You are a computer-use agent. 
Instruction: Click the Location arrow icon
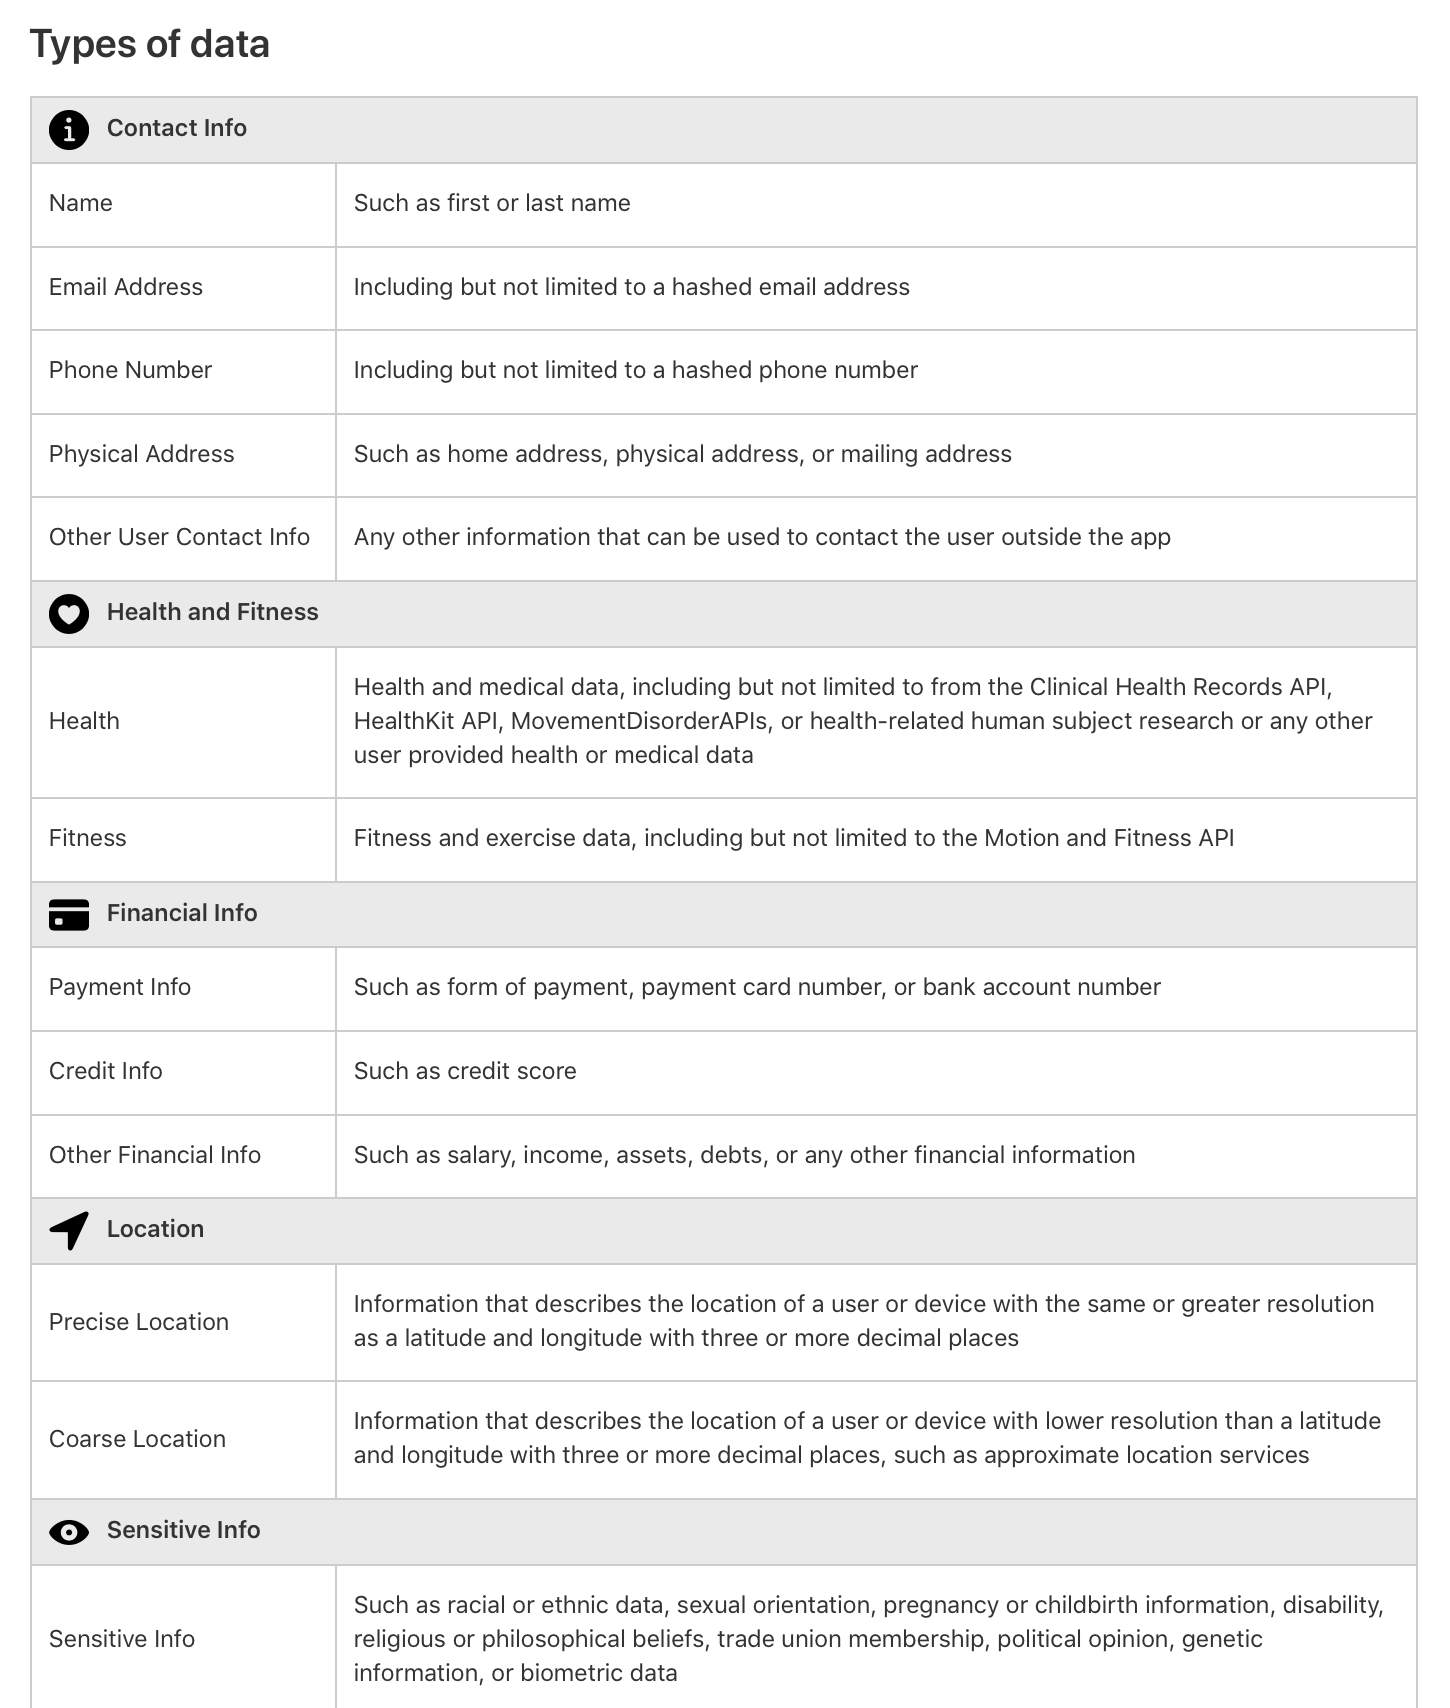pyautogui.click(x=69, y=1230)
